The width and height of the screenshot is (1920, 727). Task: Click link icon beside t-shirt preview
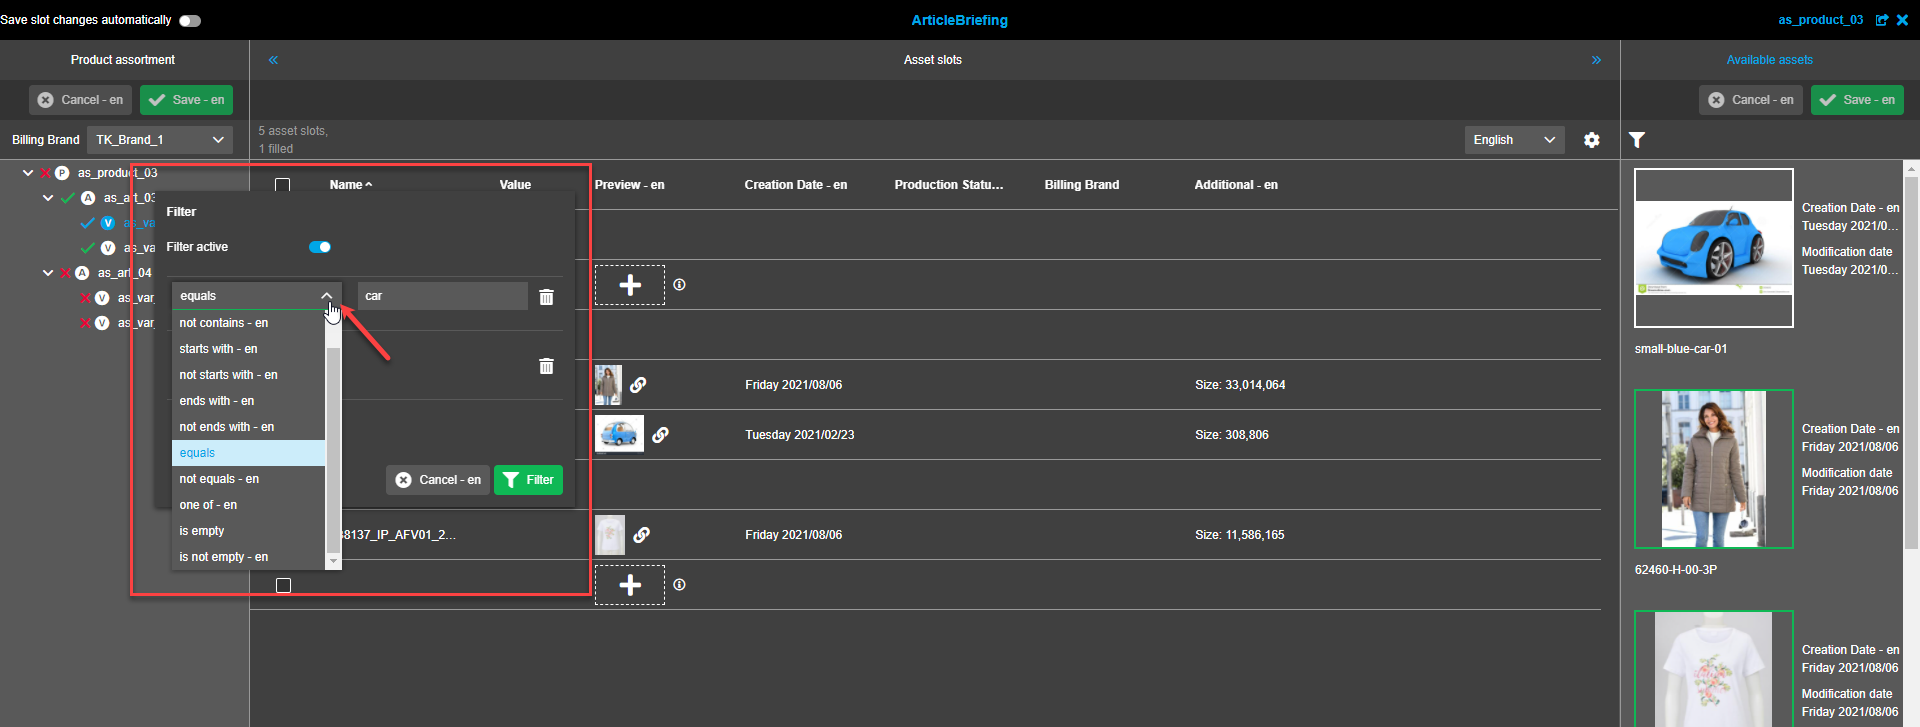[642, 535]
